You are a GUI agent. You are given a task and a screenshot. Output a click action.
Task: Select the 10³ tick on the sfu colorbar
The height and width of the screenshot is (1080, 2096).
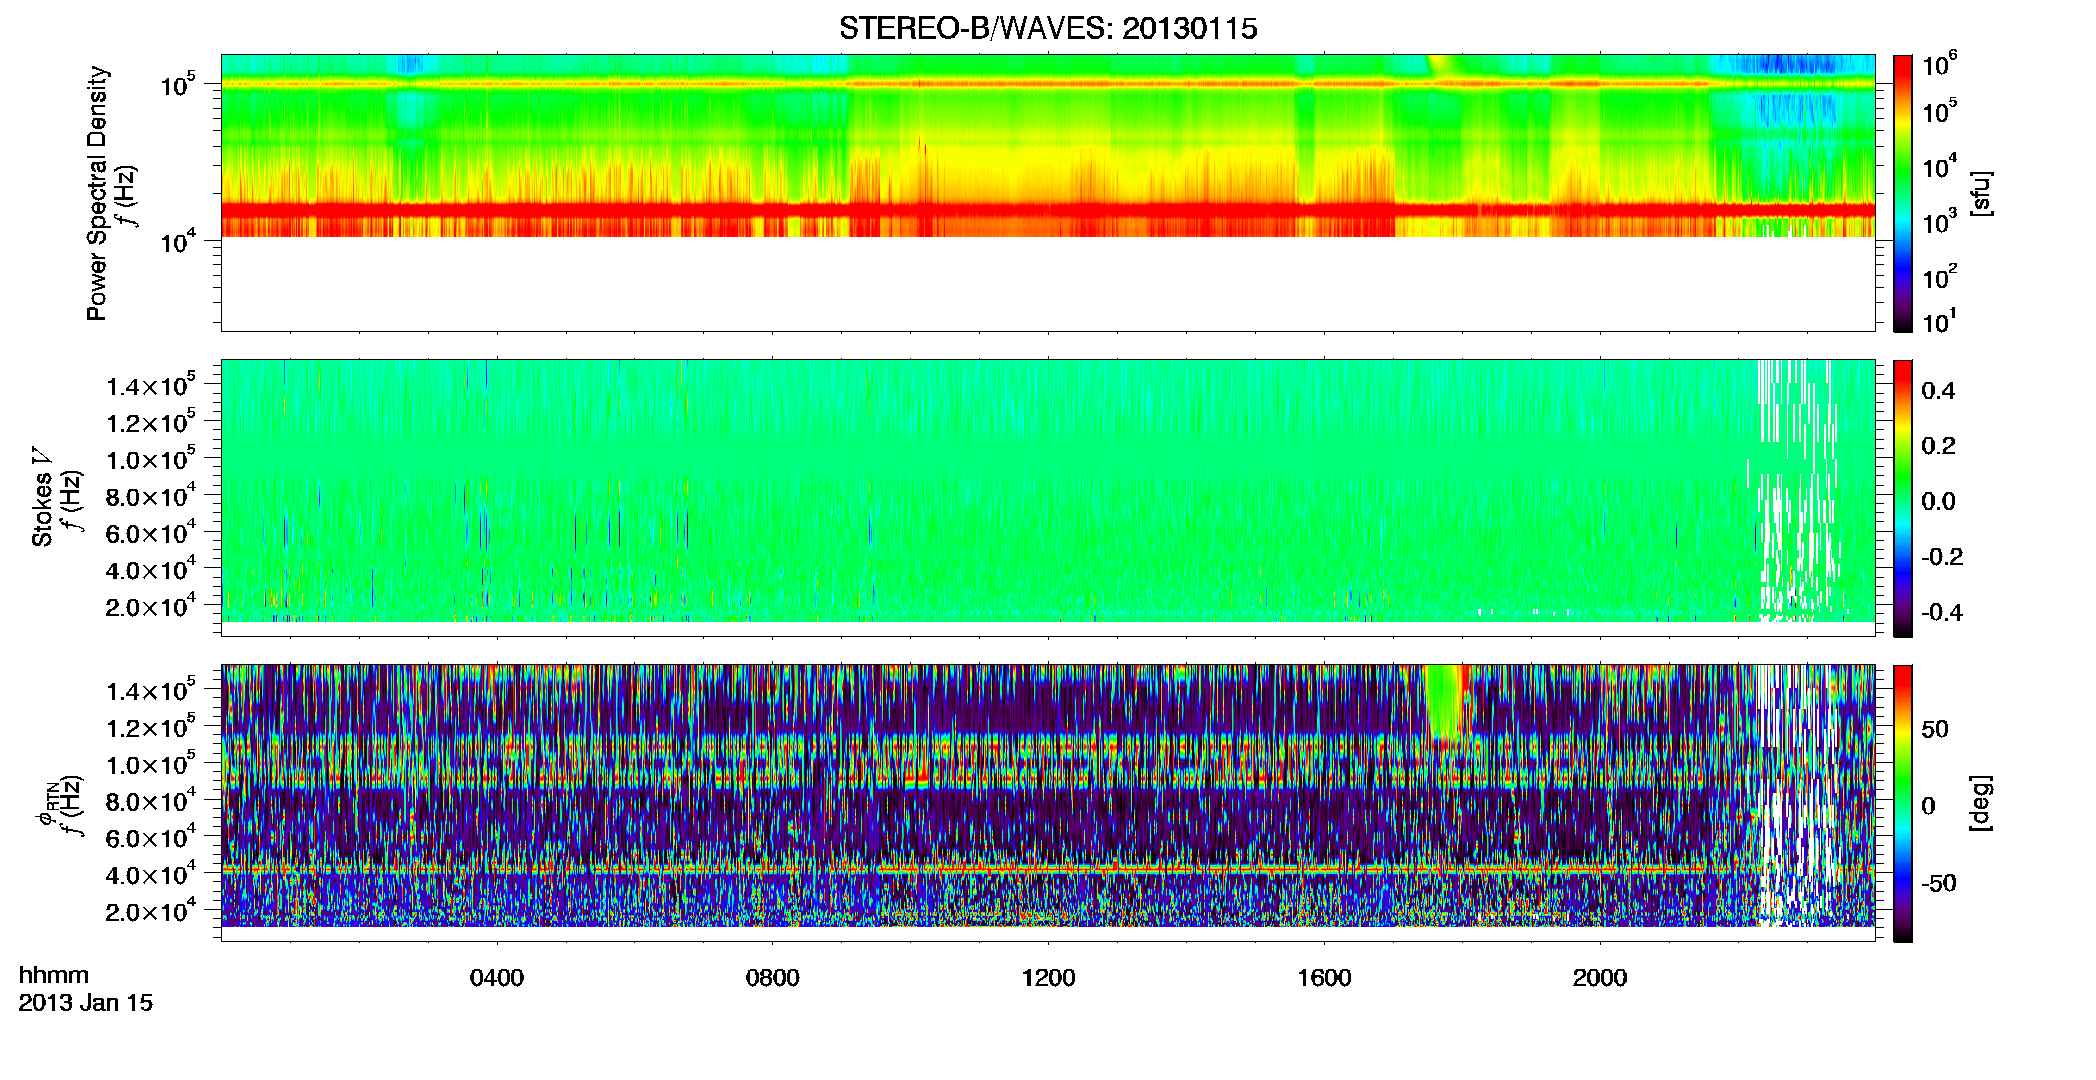click(x=1940, y=222)
